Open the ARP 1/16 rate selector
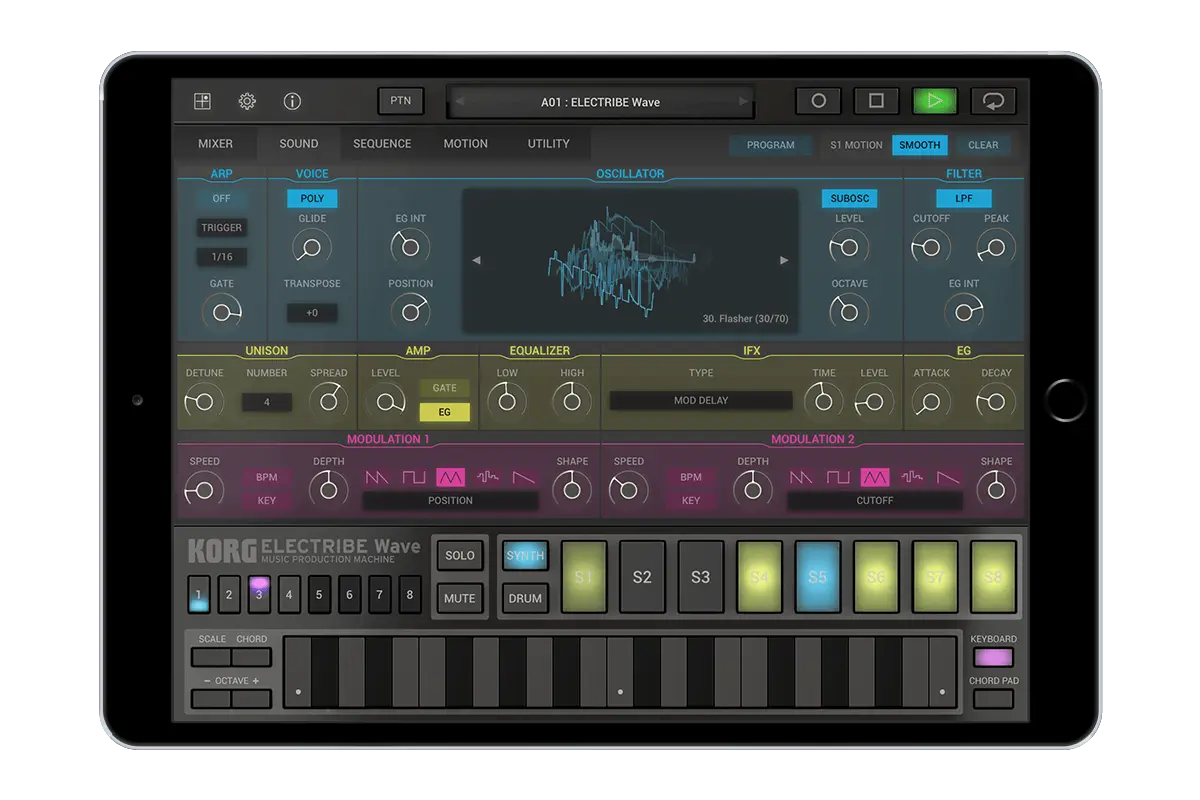 222,257
